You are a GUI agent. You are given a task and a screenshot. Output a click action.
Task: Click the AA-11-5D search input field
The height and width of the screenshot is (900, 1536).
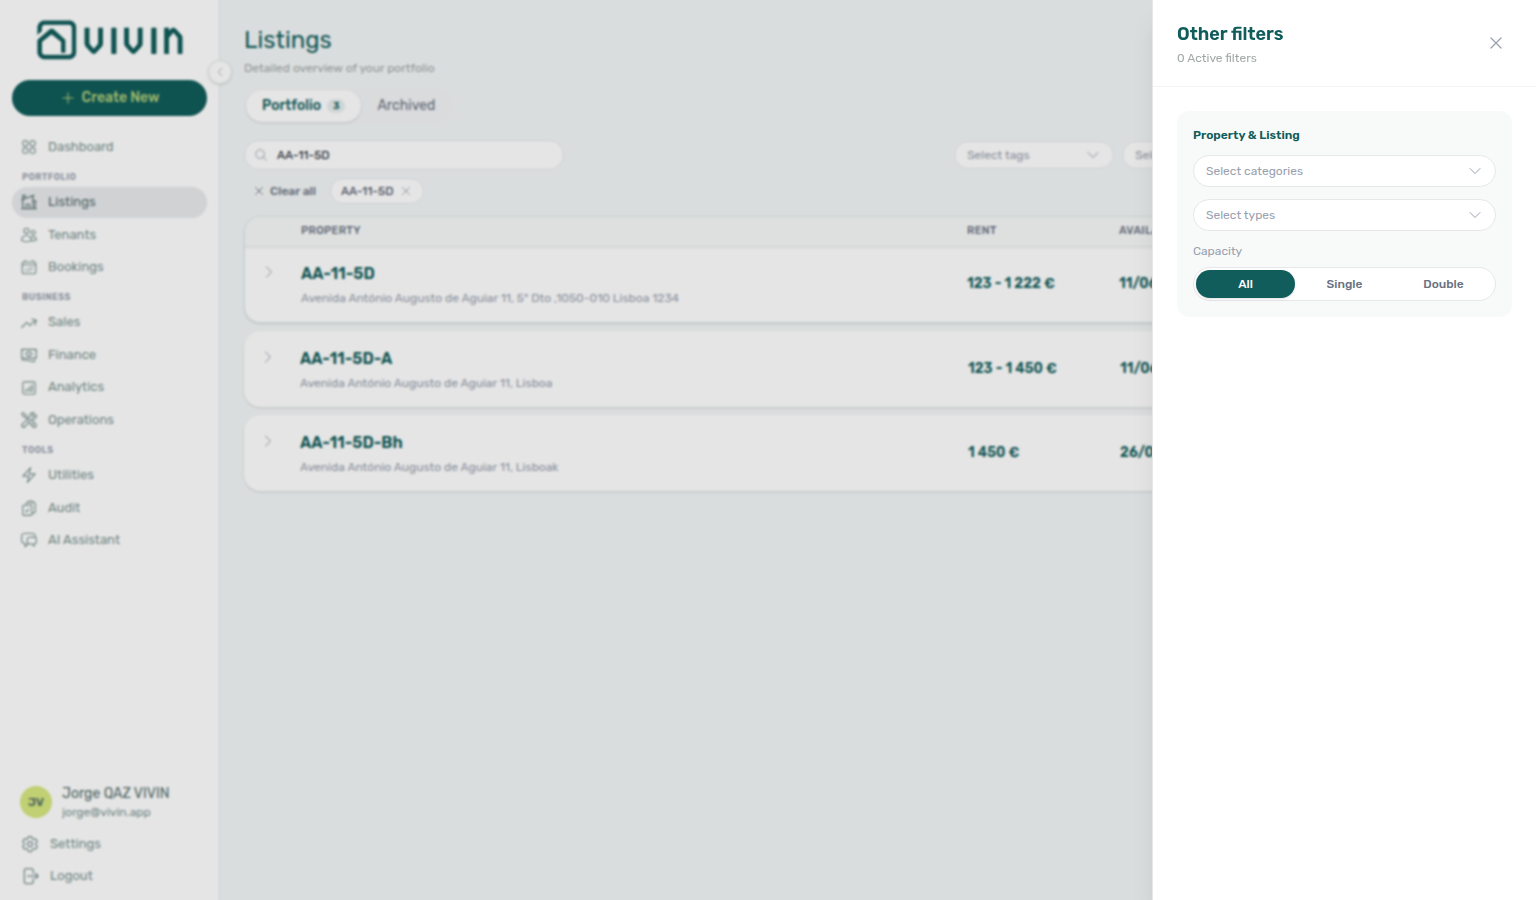(404, 155)
